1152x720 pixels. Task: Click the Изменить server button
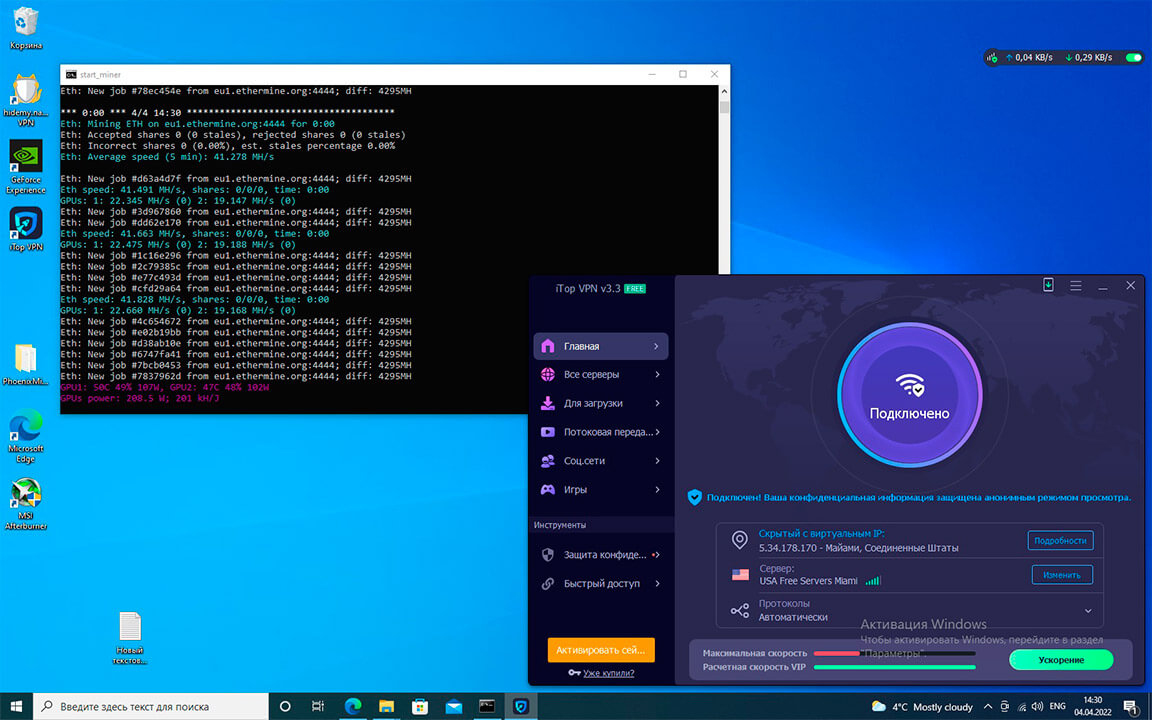click(1062, 575)
